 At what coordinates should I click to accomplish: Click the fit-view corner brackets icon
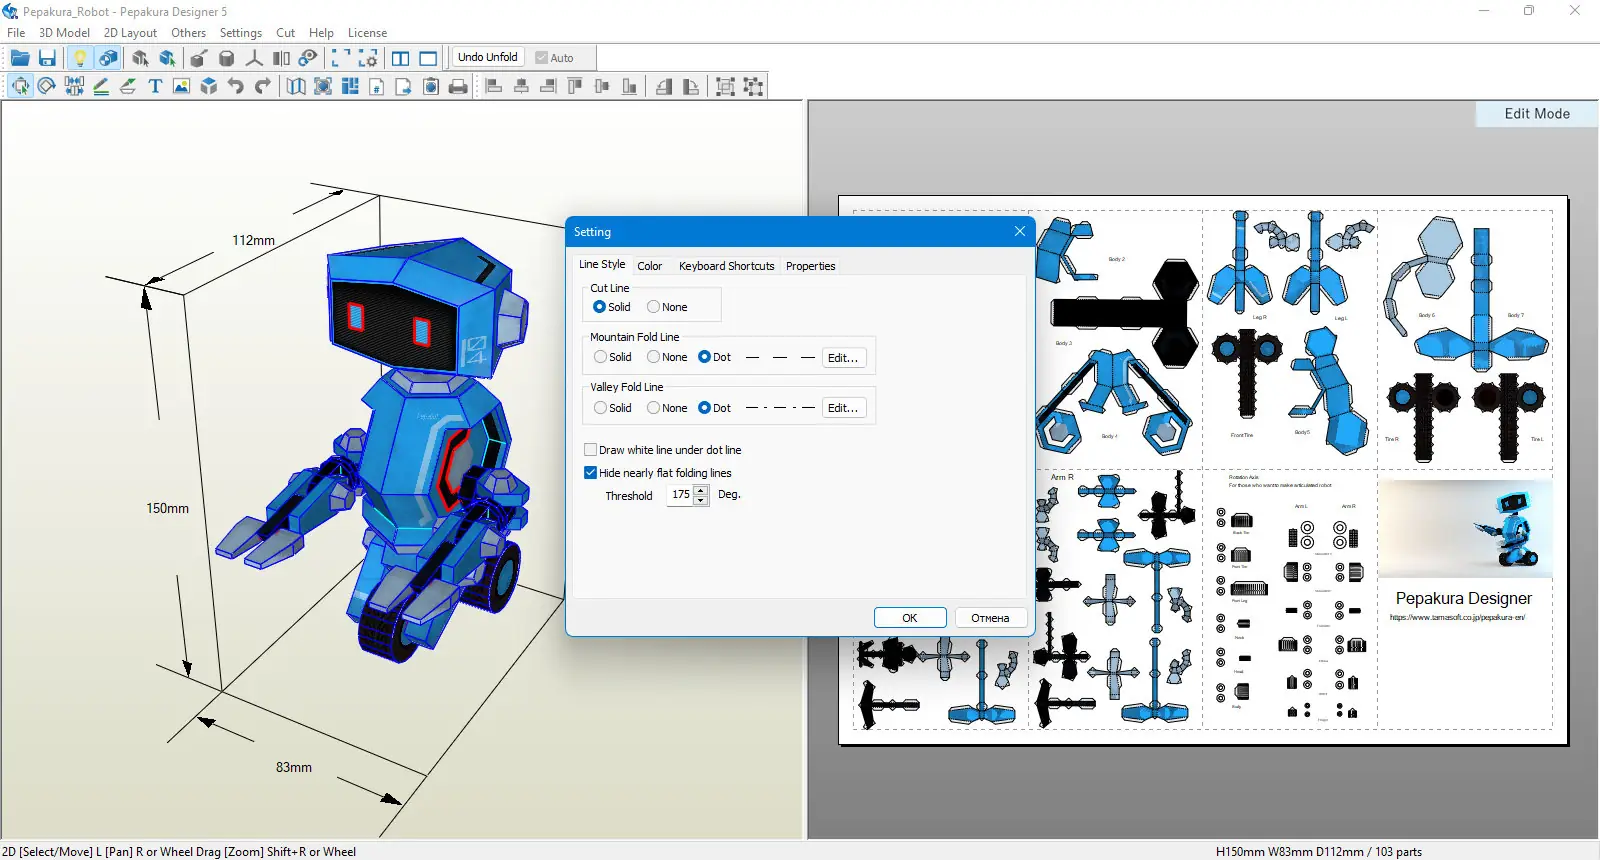tap(341, 58)
